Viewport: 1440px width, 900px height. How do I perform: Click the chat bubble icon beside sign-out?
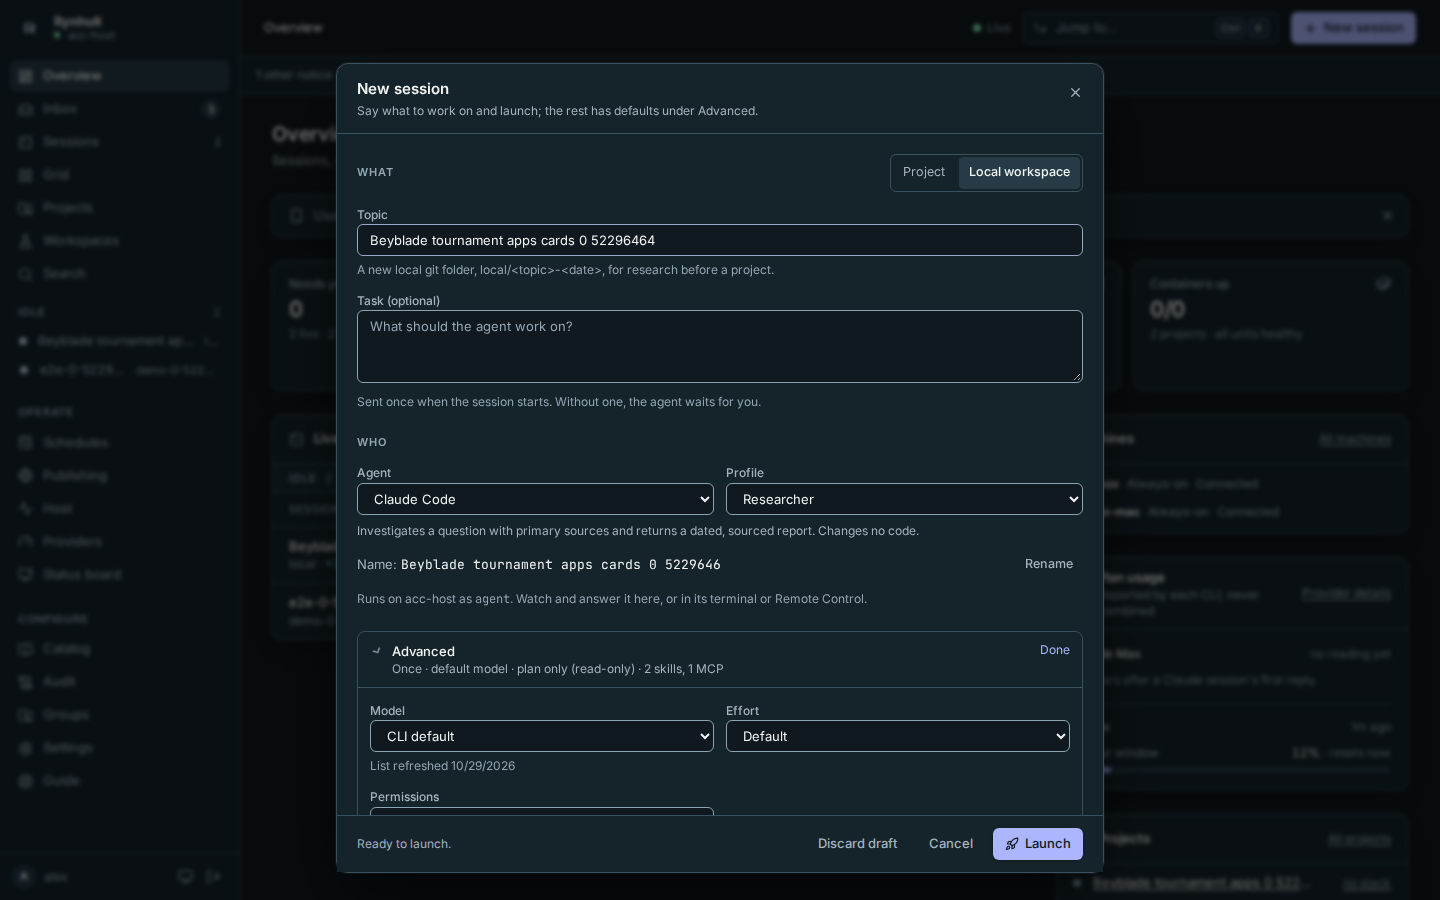(185, 877)
